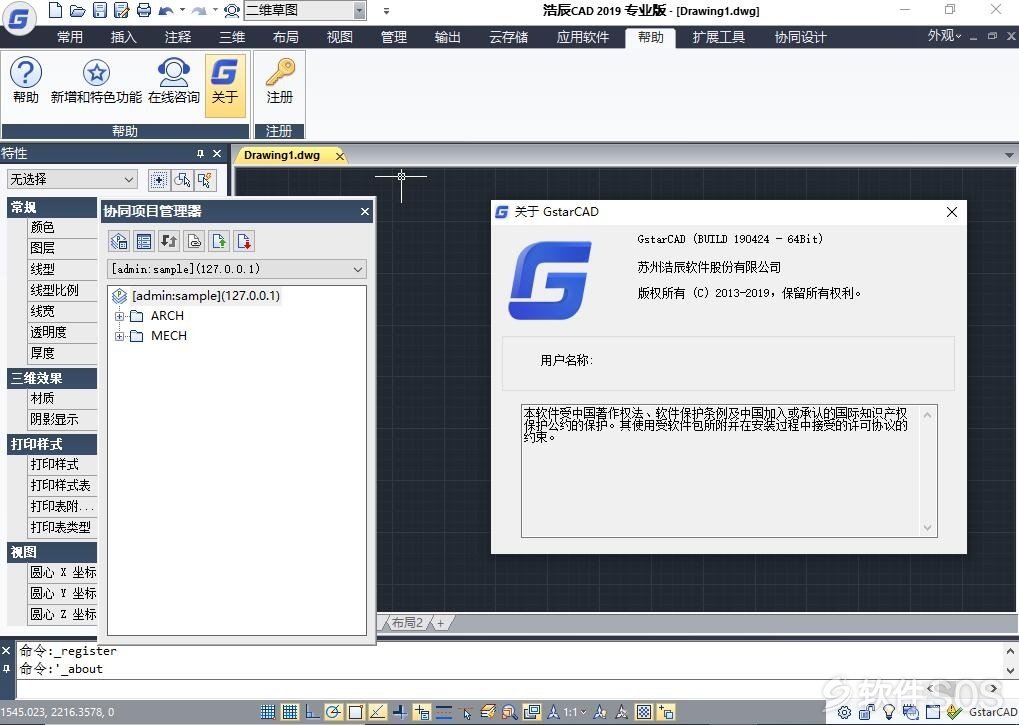Viewport: 1019px width, 725px height.
Task: Click the attachment document icon in 协同项目管理器
Action: 194,242
